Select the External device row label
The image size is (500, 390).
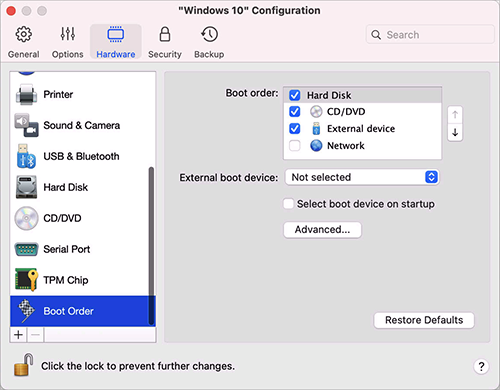click(361, 129)
